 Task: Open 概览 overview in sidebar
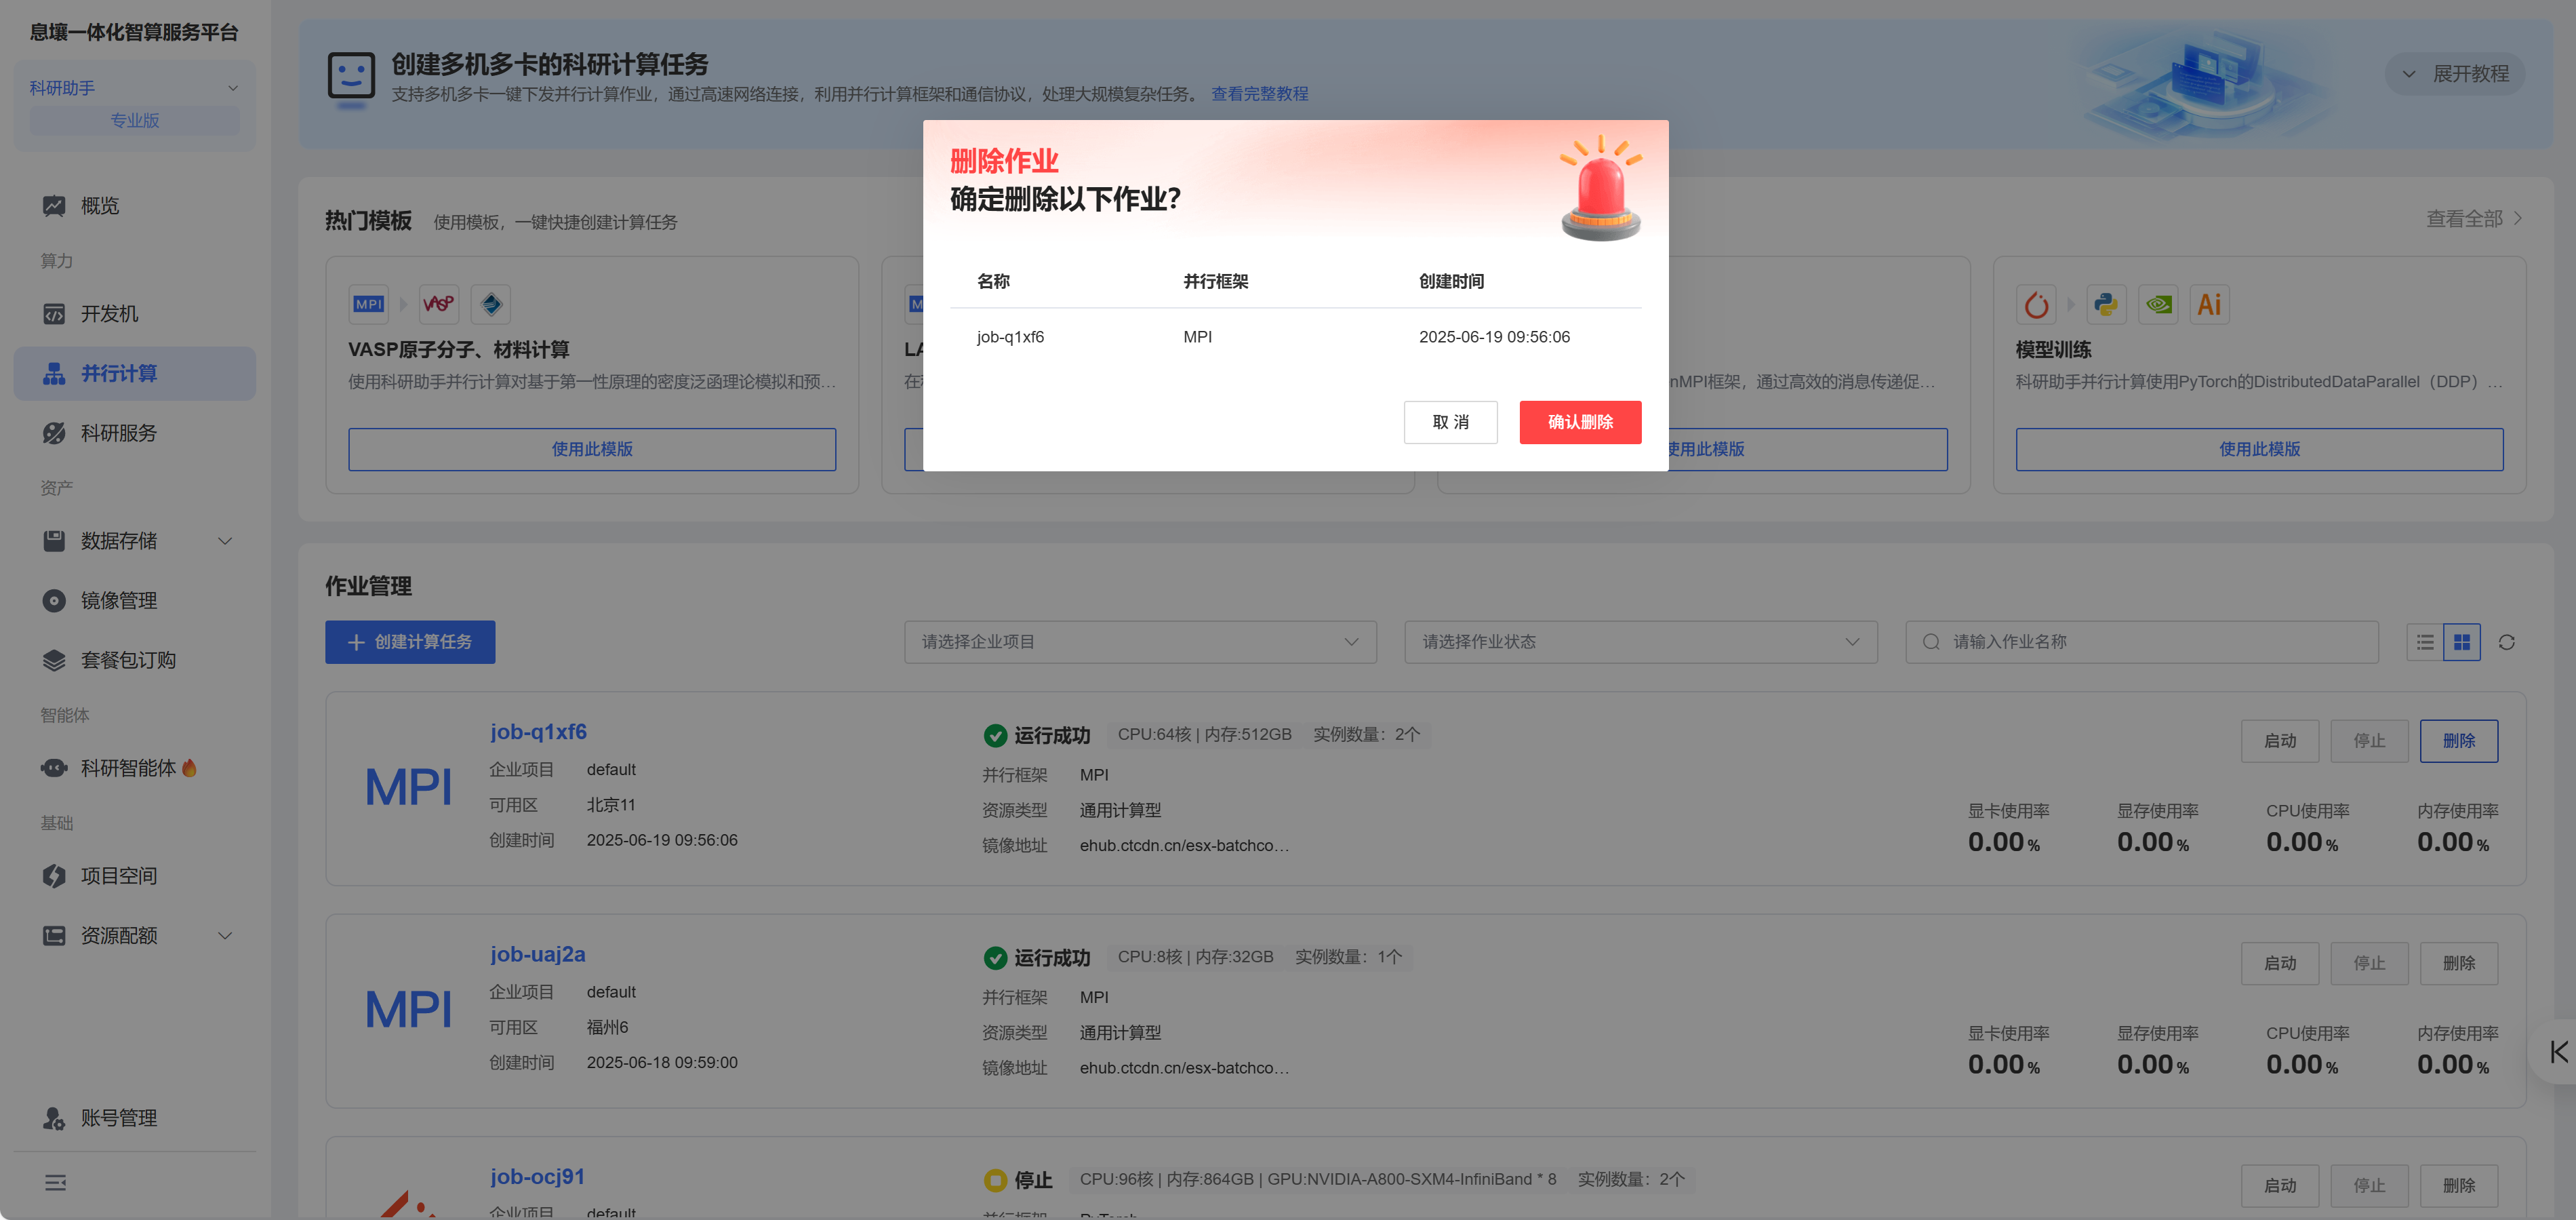coord(134,206)
